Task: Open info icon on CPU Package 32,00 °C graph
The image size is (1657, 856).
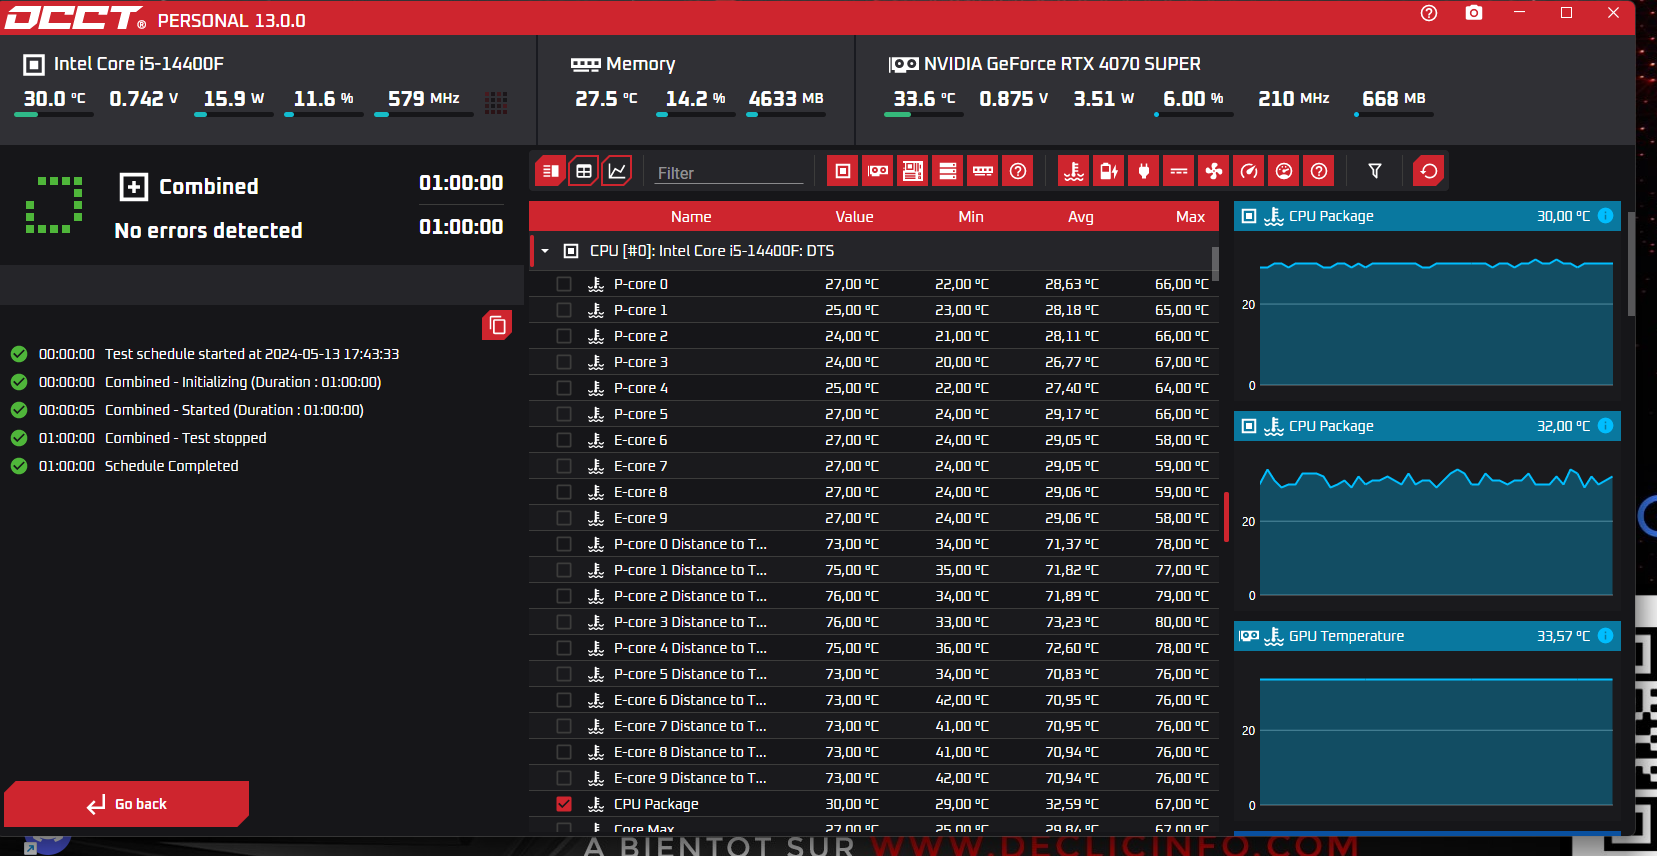Action: [1605, 426]
